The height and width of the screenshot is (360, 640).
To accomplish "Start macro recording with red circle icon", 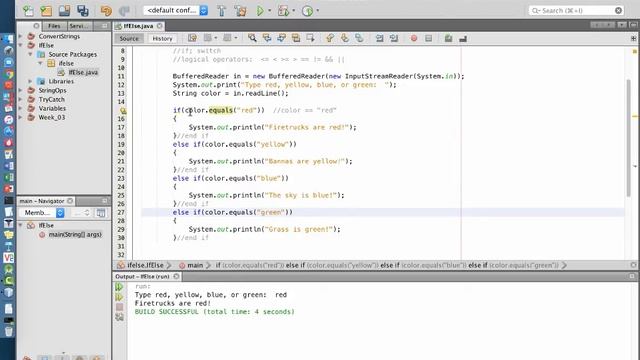I will click(x=414, y=38).
